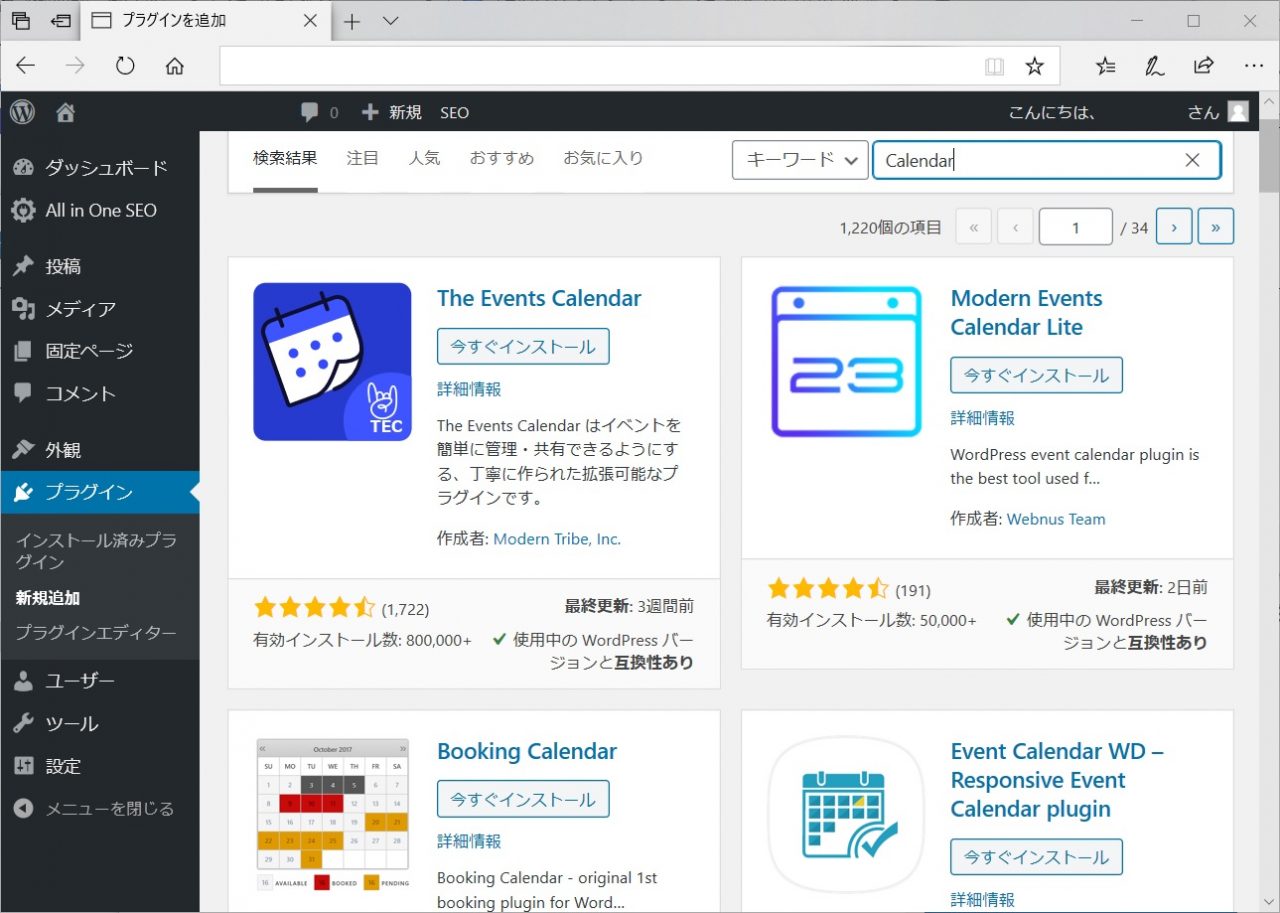The height and width of the screenshot is (913, 1280).
Task: Switch to the 人気 tab
Action: [424, 158]
